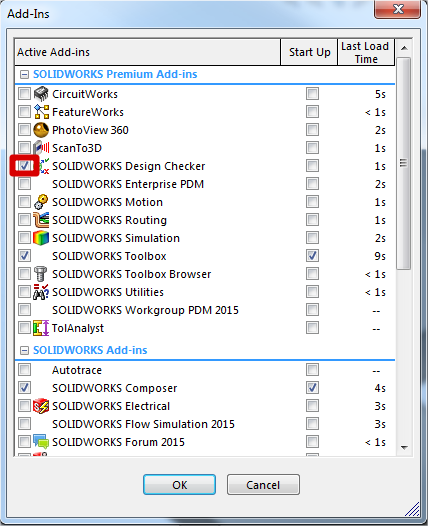Enable SOLIDWORKS Utilities active checkbox
Viewport: 428px width, 526px height.
click(24, 292)
